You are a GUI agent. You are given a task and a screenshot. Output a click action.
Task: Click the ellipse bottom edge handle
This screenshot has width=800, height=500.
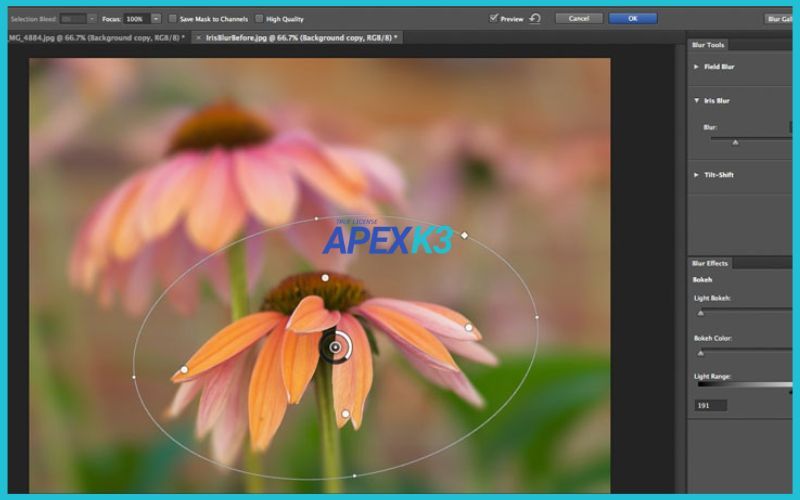tap(355, 476)
